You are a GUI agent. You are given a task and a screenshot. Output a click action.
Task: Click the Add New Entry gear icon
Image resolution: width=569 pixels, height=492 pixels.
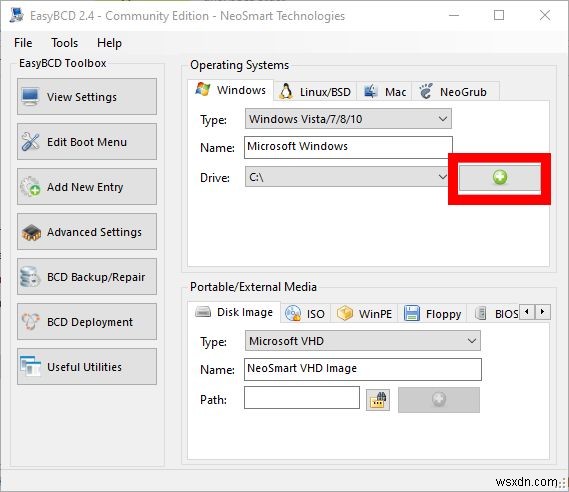point(30,186)
